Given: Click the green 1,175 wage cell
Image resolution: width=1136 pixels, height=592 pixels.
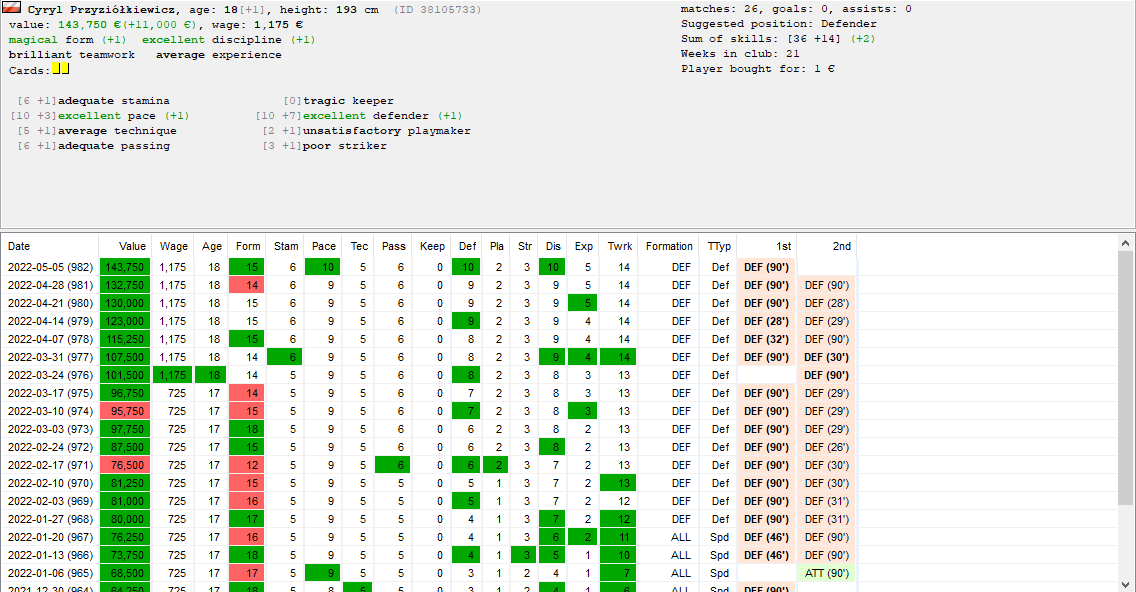Looking at the screenshot, I should [x=172, y=375].
